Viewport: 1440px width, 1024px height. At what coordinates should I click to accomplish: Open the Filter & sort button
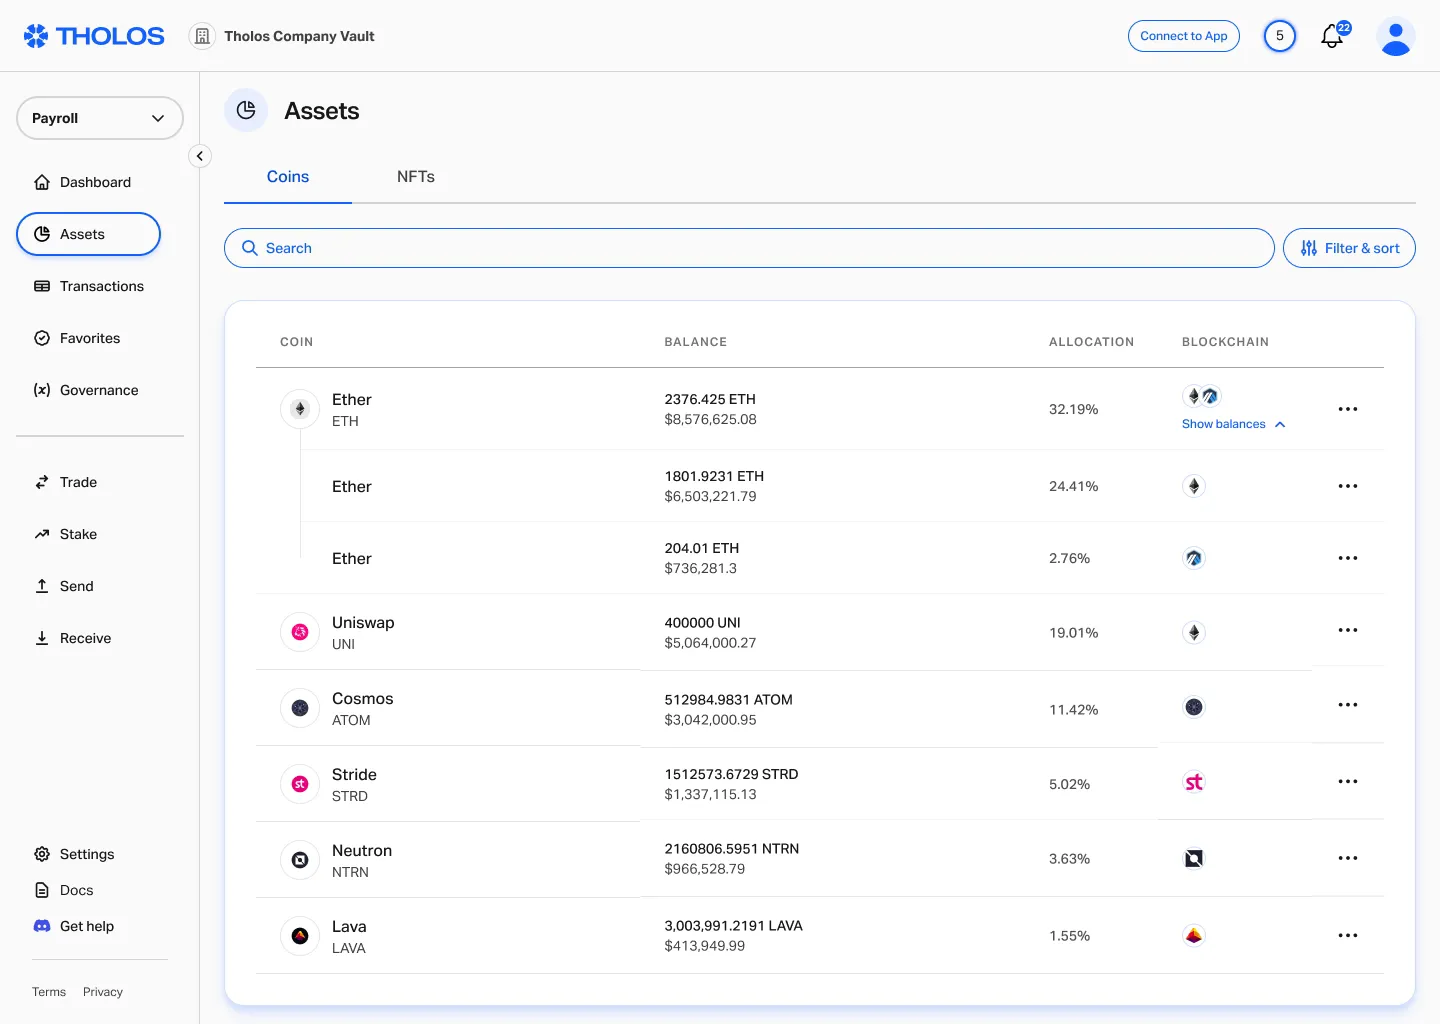coord(1349,248)
